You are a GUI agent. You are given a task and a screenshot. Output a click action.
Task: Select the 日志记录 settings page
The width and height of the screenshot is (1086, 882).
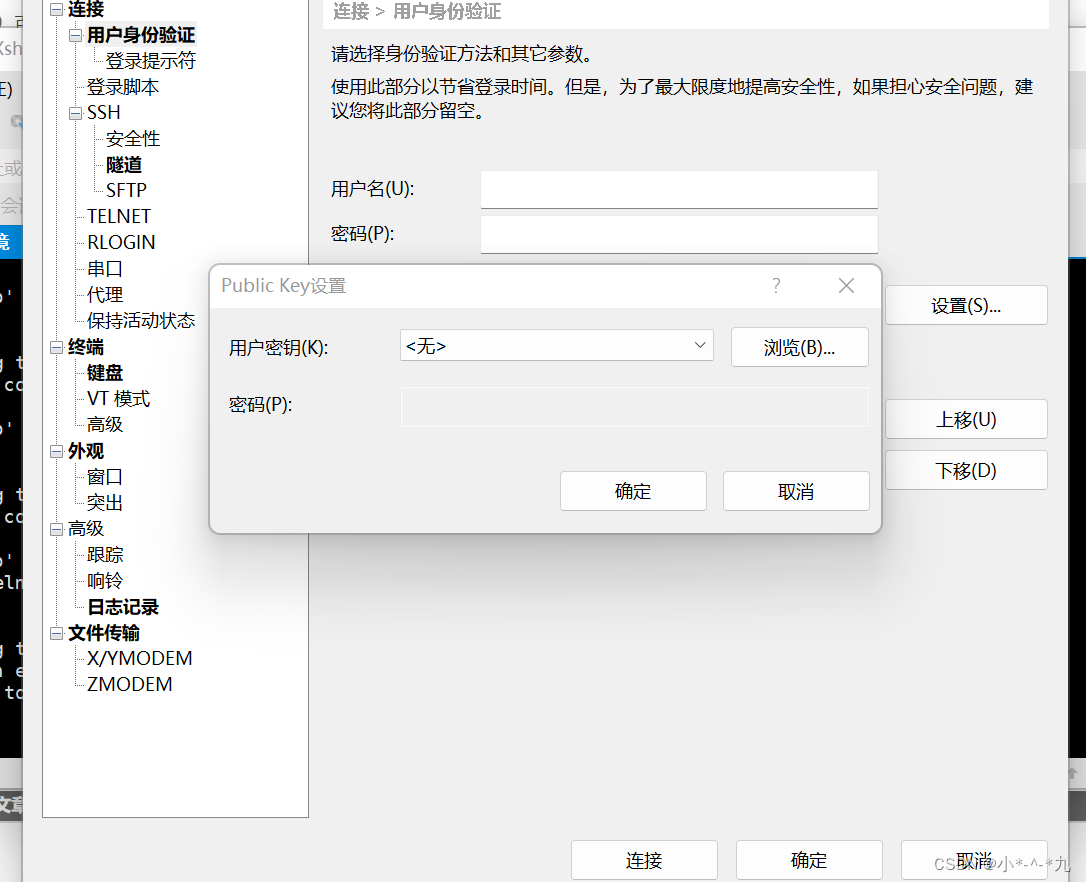pyautogui.click(x=122, y=606)
